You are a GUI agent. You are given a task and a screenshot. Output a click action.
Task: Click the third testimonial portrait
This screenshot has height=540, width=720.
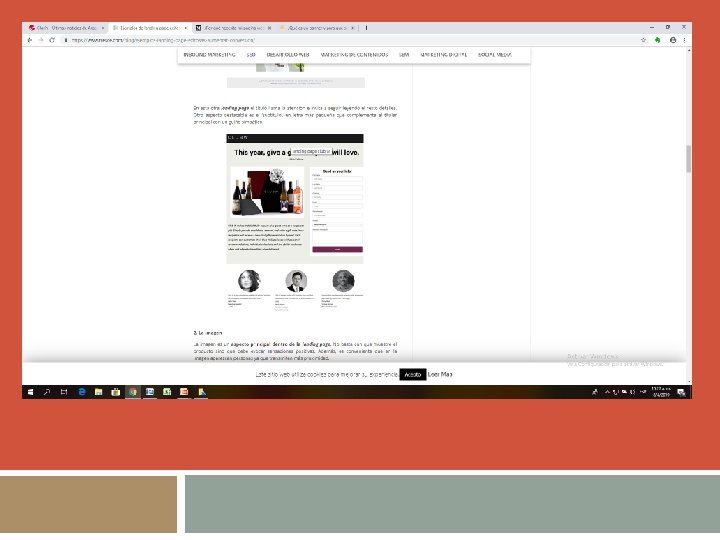(343, 281)
